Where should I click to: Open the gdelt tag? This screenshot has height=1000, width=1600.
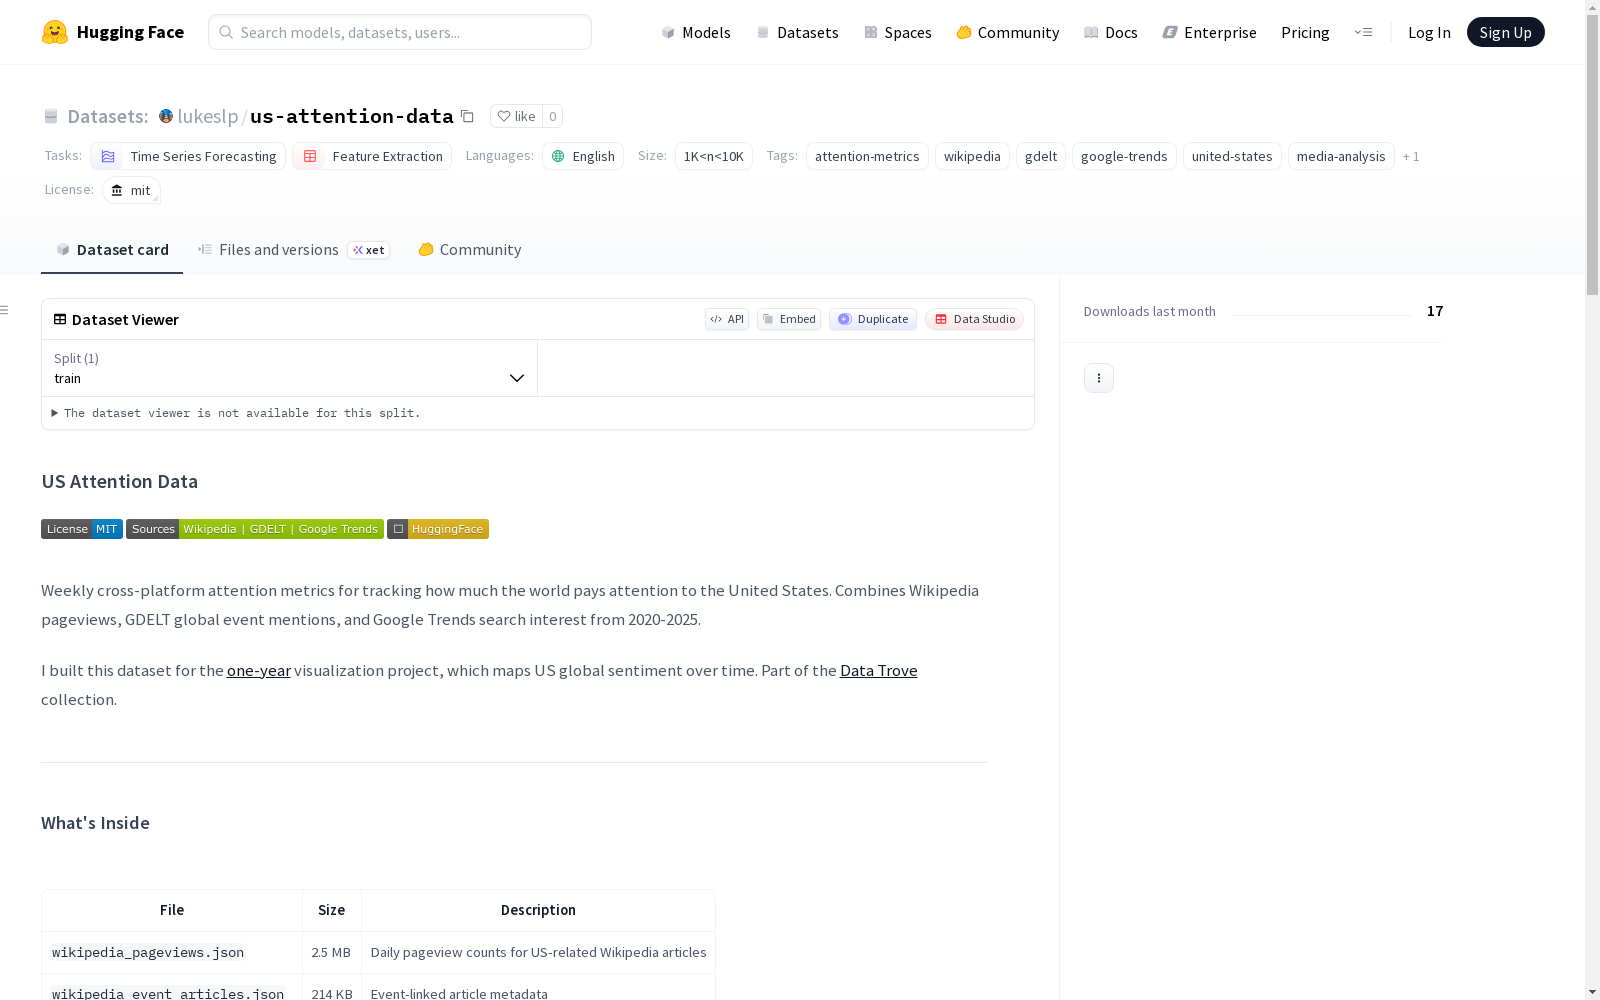tap(1041, 156)
